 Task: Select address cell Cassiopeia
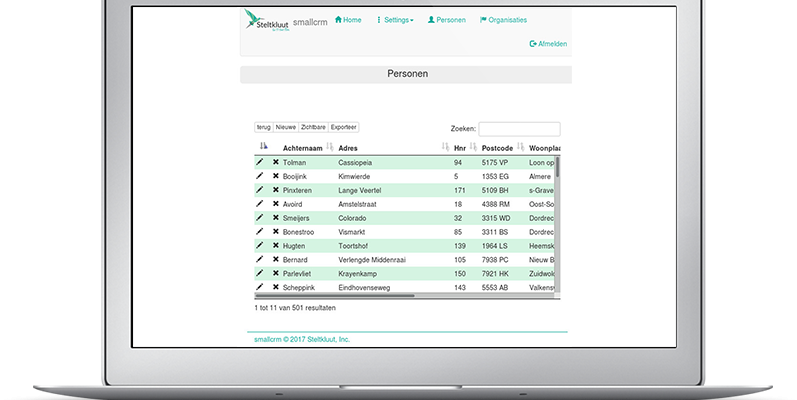(355, 163)
